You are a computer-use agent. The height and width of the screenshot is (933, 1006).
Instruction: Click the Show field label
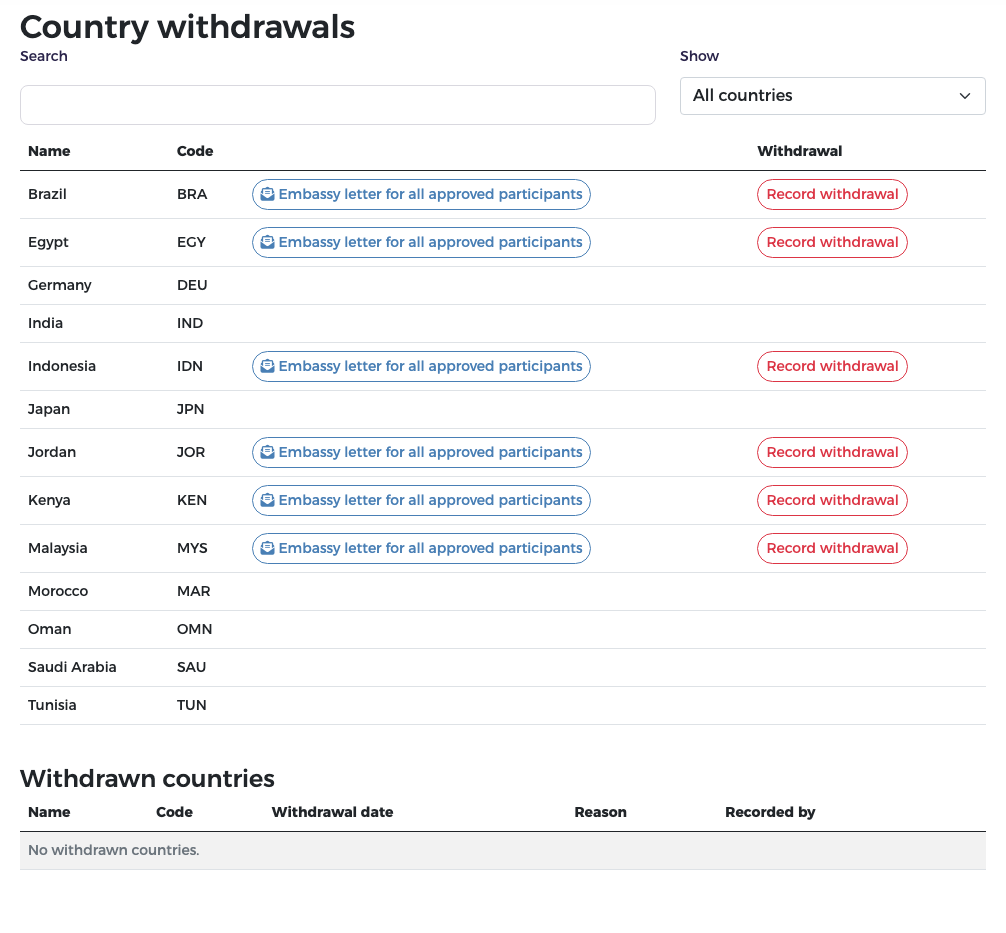(x=699, y=56)
